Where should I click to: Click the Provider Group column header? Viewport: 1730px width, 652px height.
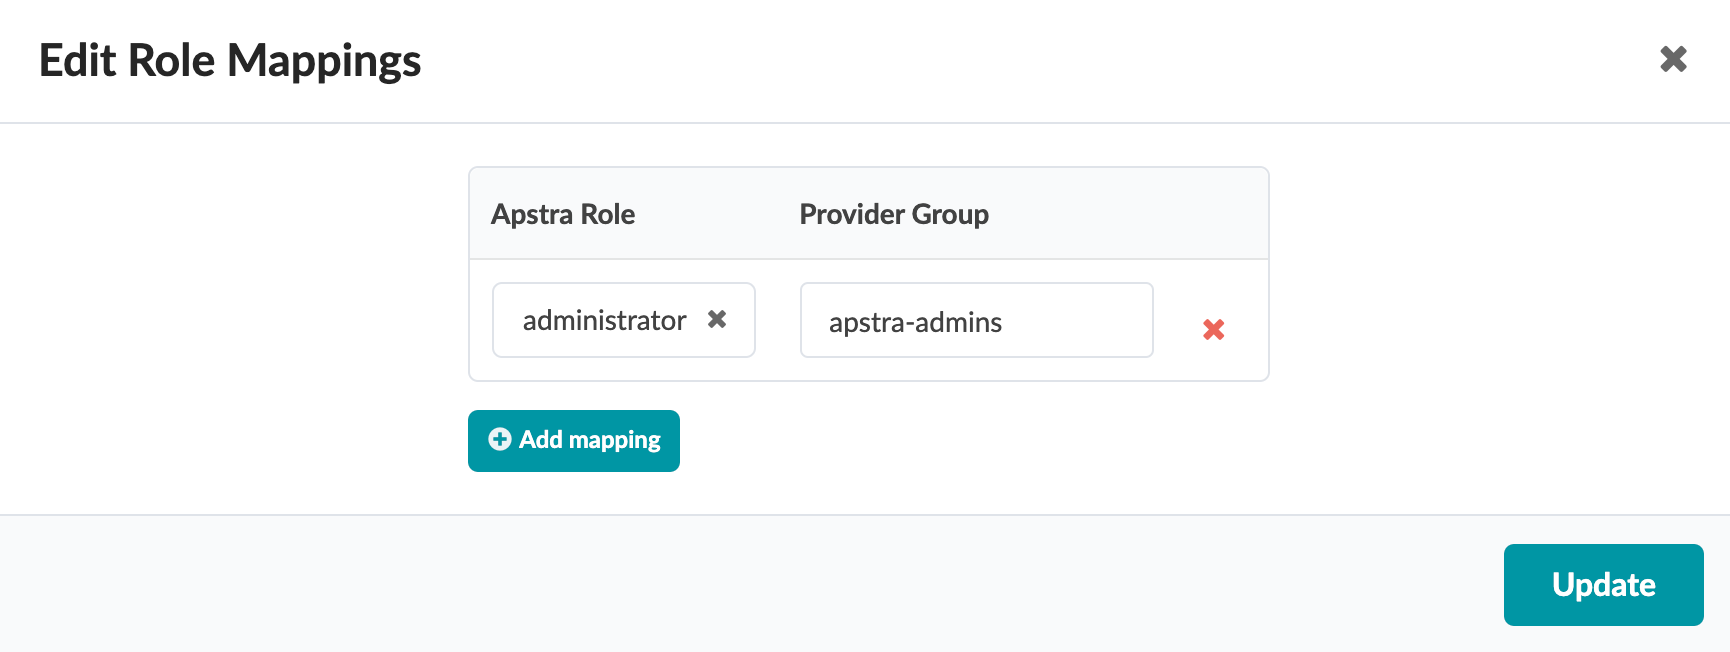[x=894, y=214]
